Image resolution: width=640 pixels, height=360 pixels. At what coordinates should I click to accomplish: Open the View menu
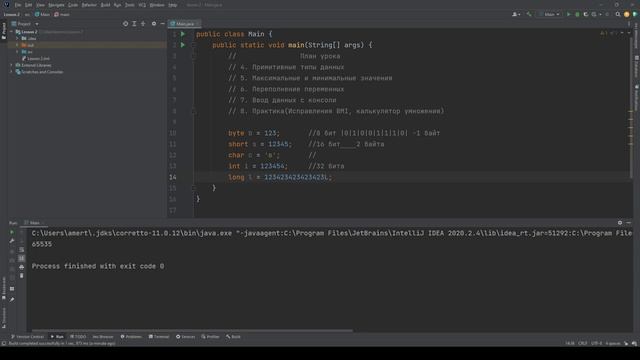click(x=40, y=5)
